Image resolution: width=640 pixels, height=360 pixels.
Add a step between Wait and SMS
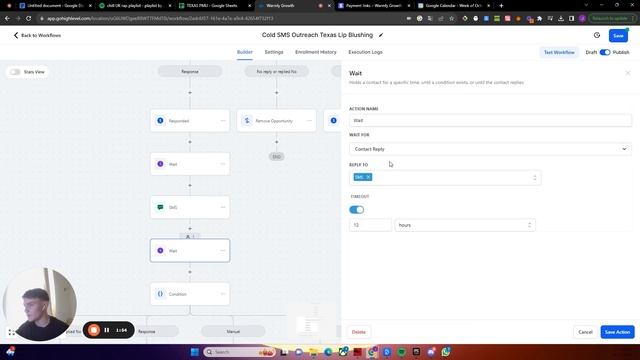pyautogui.click(x=190, y=185)
